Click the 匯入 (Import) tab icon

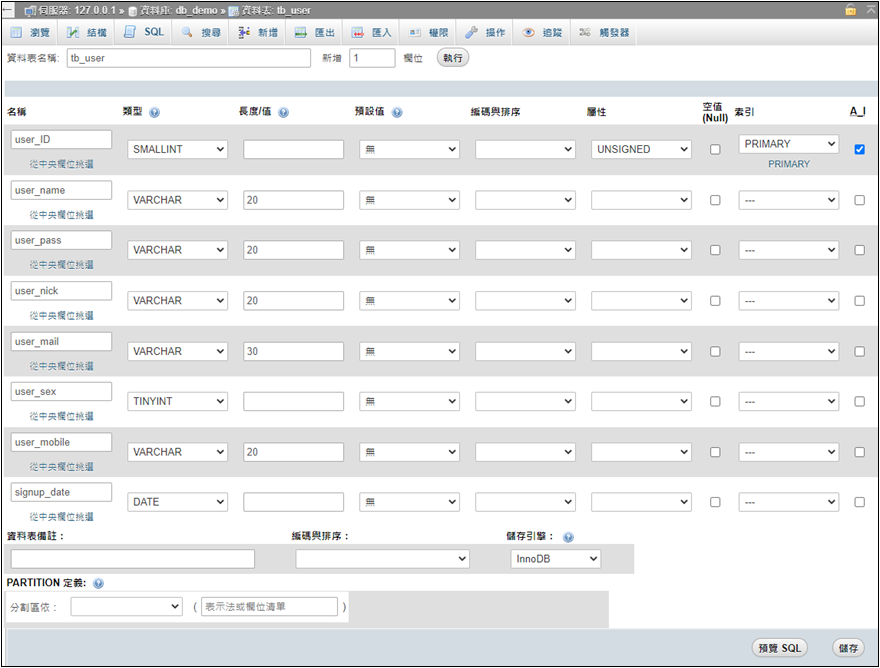click(x=358, y=33)
